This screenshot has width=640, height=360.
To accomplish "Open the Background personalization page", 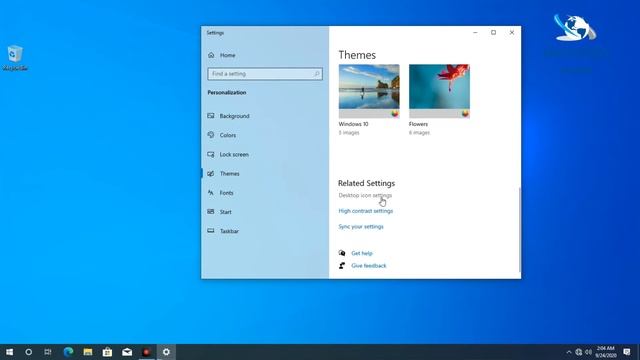I will 234,116.
